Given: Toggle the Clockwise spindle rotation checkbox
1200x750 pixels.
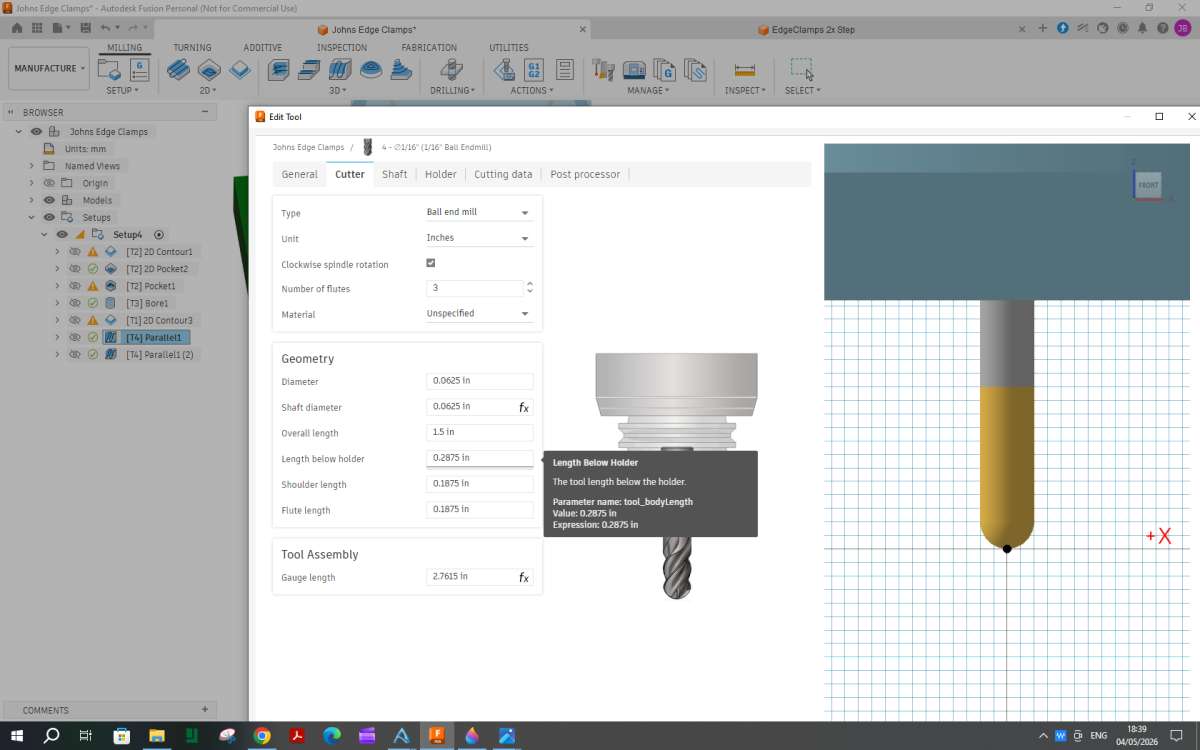Looking at the screenshot, I should click(431, 263).
